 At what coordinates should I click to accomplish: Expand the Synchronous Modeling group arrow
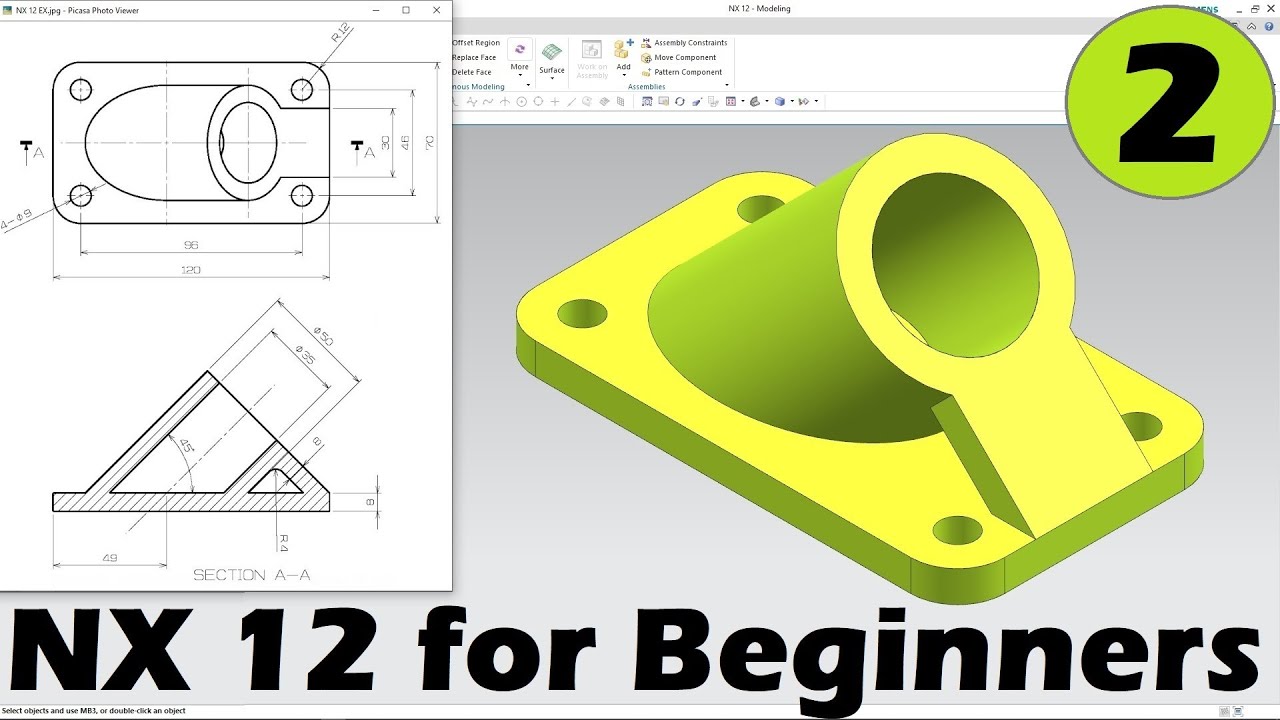(x=528, y=85)
